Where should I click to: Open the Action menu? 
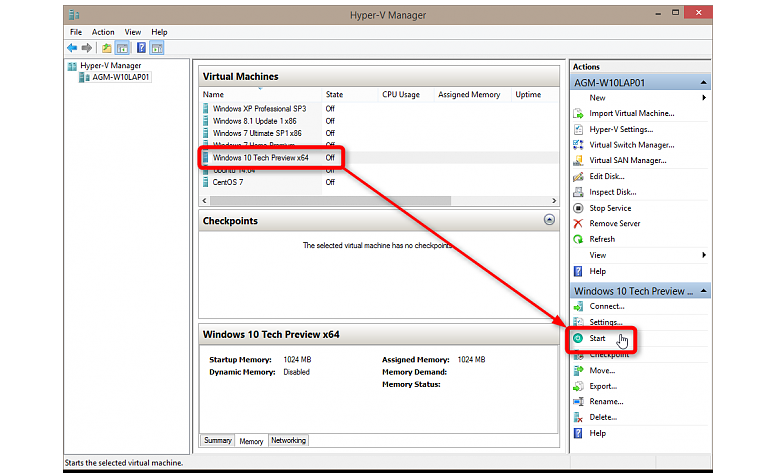(103, 32)
